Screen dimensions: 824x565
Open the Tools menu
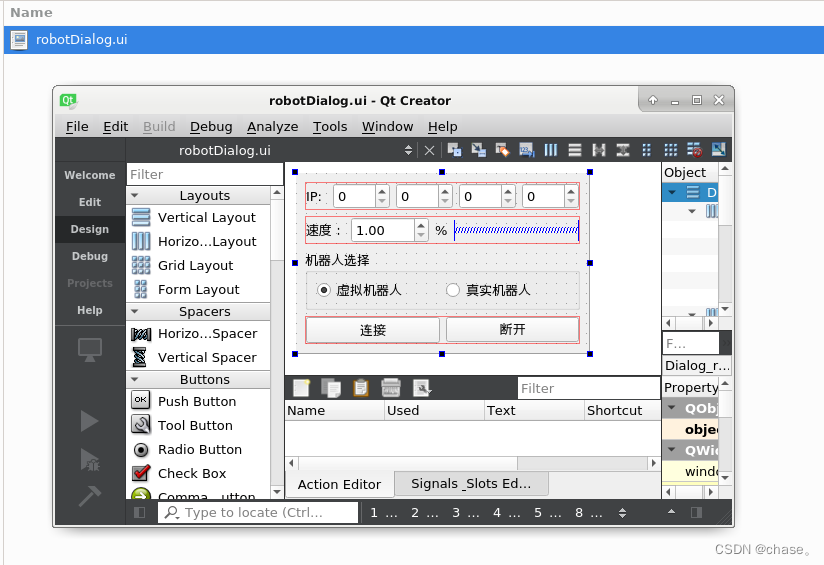tap(330, 127)
